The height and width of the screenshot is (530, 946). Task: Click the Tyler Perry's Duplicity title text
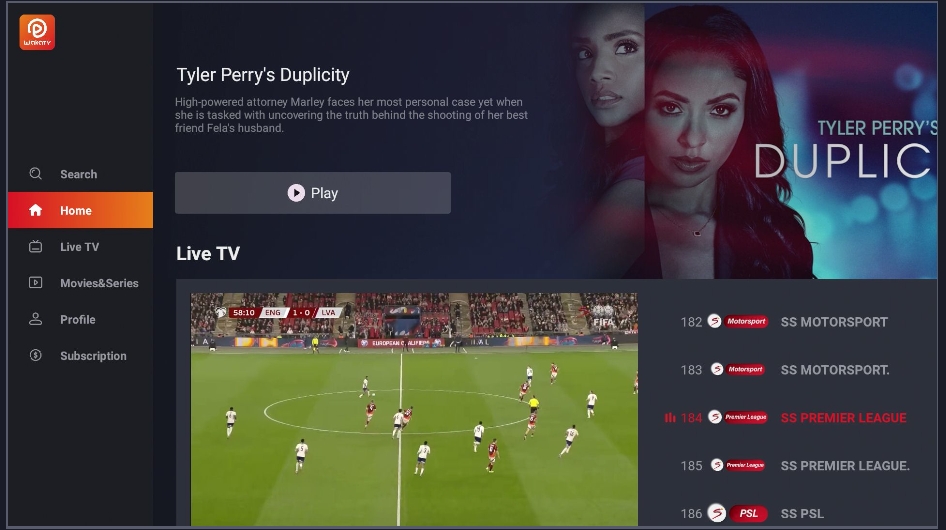point(262,75)
